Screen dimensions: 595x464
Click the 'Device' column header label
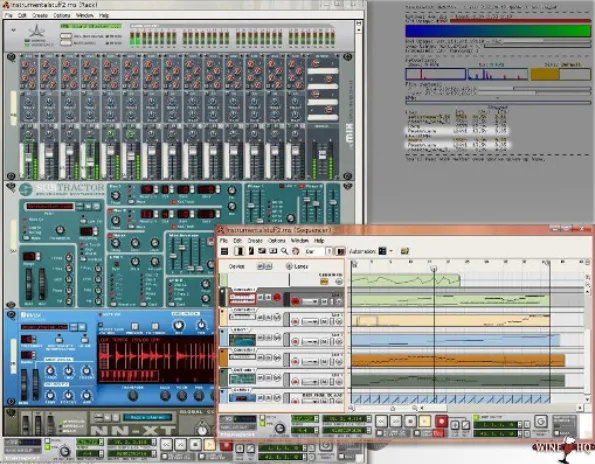(236, 266)
